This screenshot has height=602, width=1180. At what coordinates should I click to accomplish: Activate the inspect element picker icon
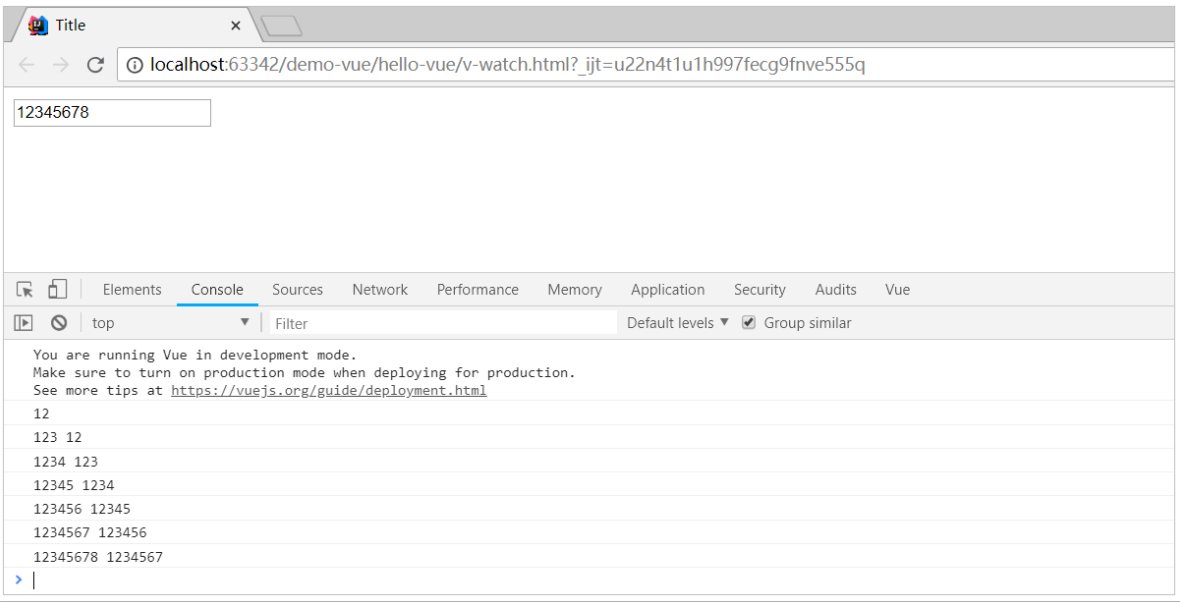pos(25,290)
